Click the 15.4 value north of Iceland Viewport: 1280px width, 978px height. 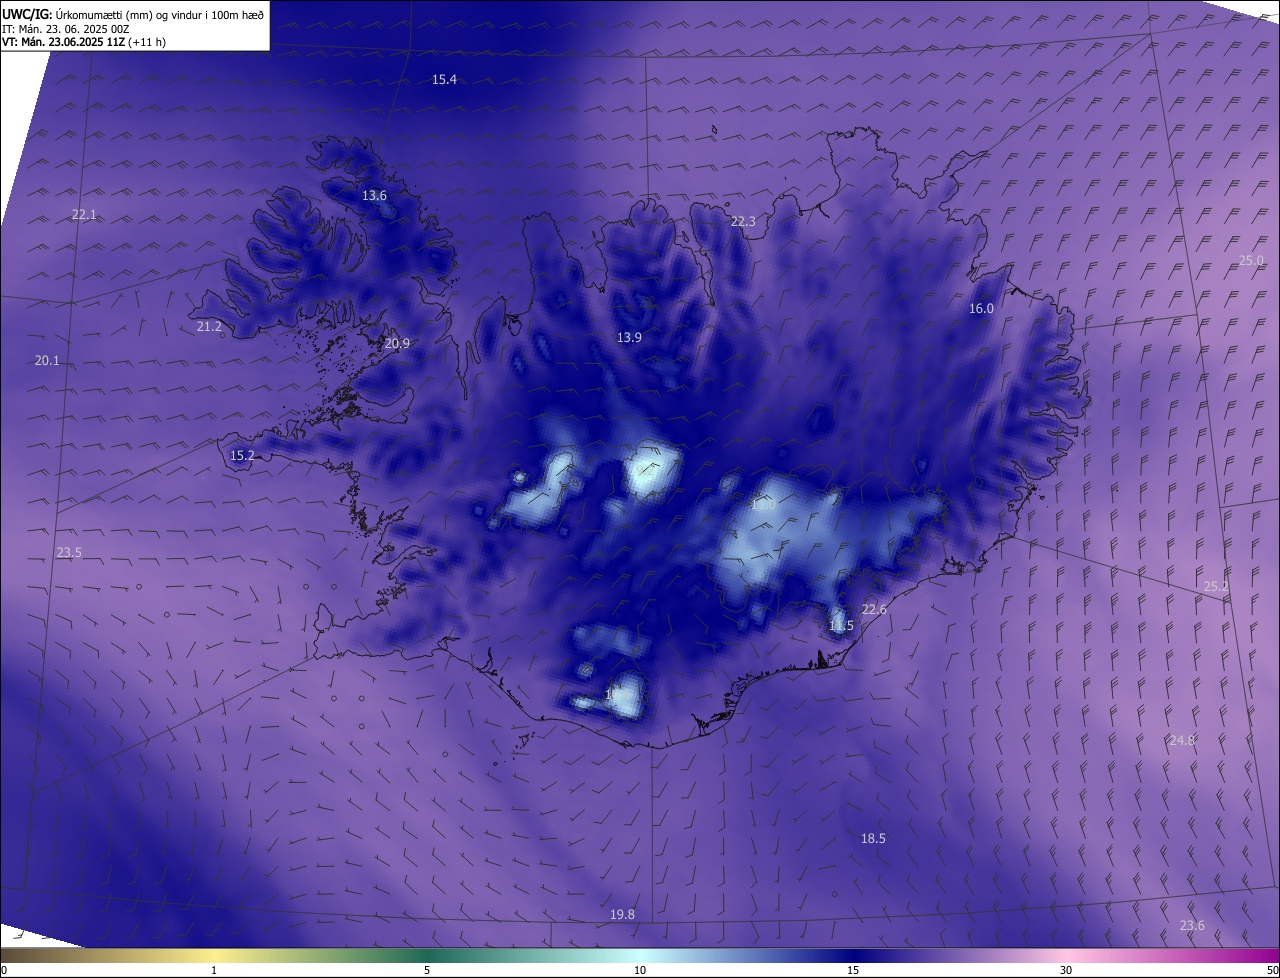[x=444, y=79]
